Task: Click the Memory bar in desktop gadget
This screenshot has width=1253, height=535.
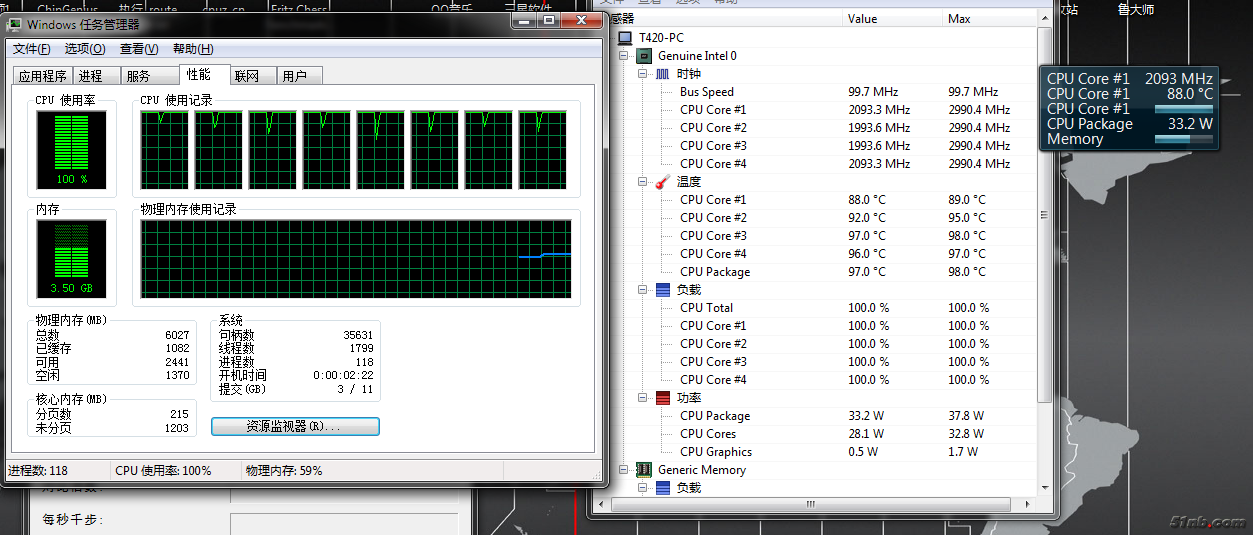Action: click(1183, 140)
